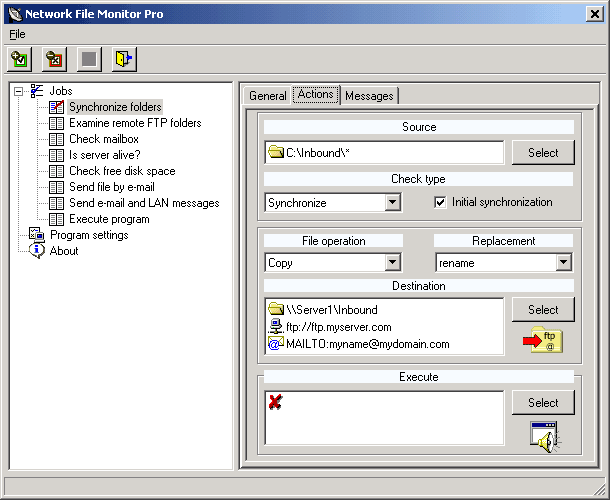The width and height of the screenshot is (610, 500).
Task: Click Select button next to Destination list
Action: click(543, 310)
